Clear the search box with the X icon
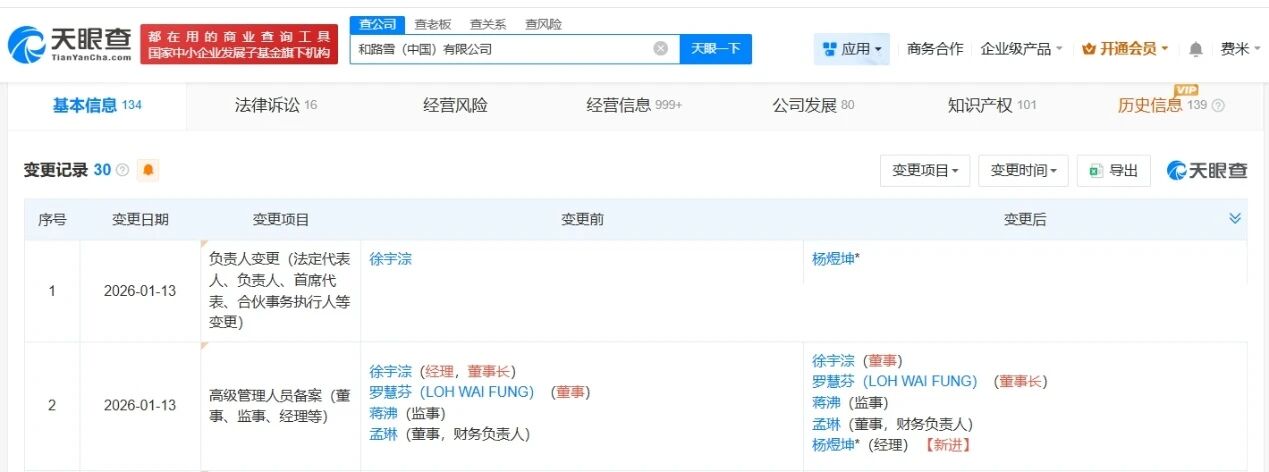Screen dimensions: 1269x472 click(661, 48)
